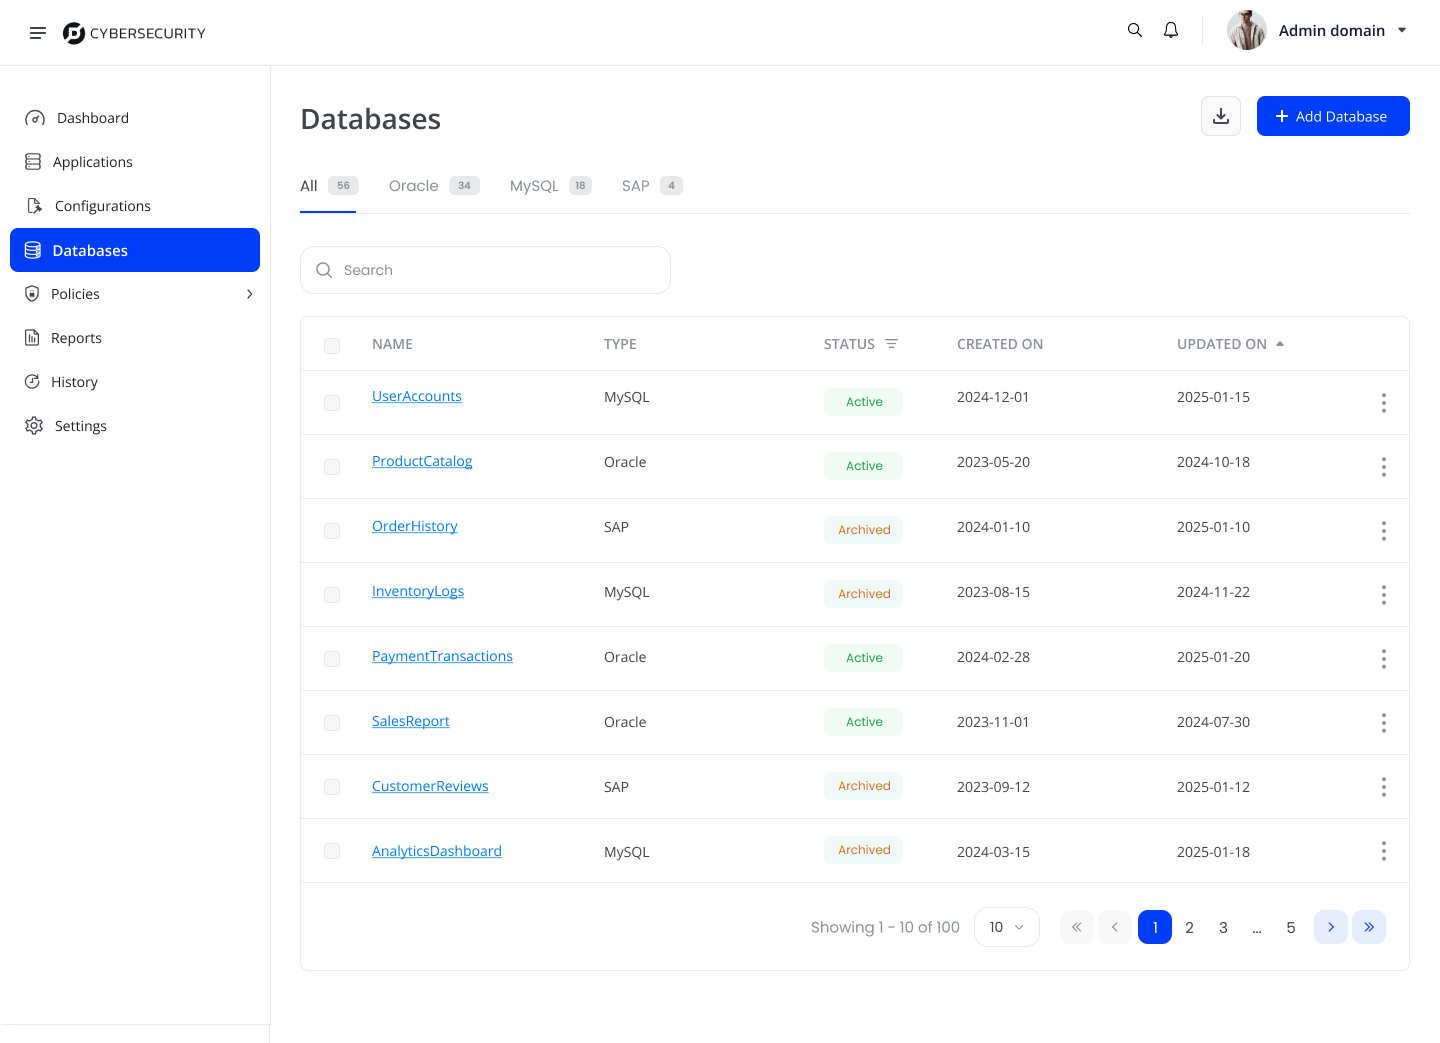Open the rows-per-page dropdown showing 10
The image size is (1440, 1043).
coord(1006,927)
